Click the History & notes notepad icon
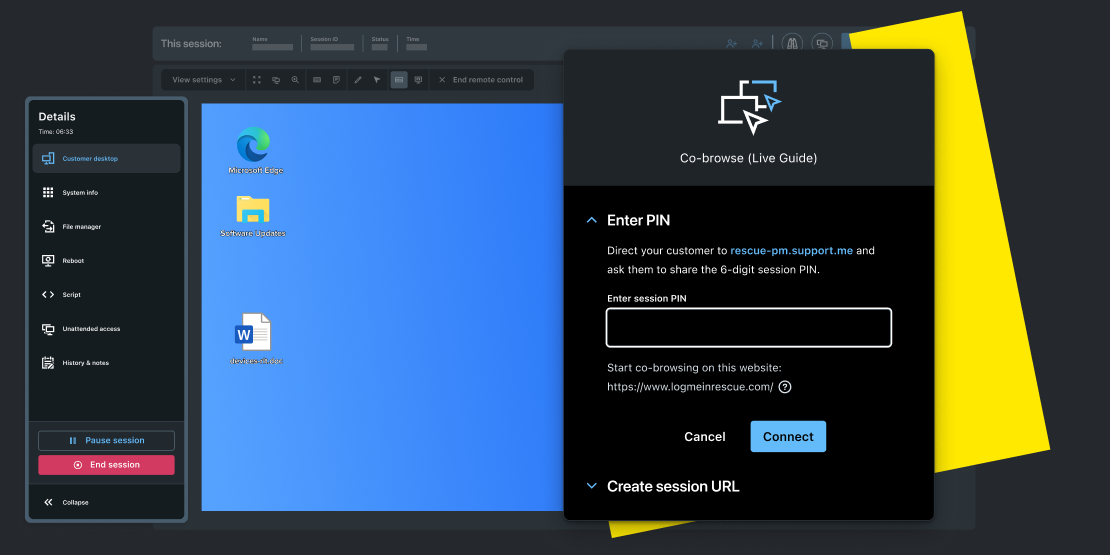 pos(48,362)
